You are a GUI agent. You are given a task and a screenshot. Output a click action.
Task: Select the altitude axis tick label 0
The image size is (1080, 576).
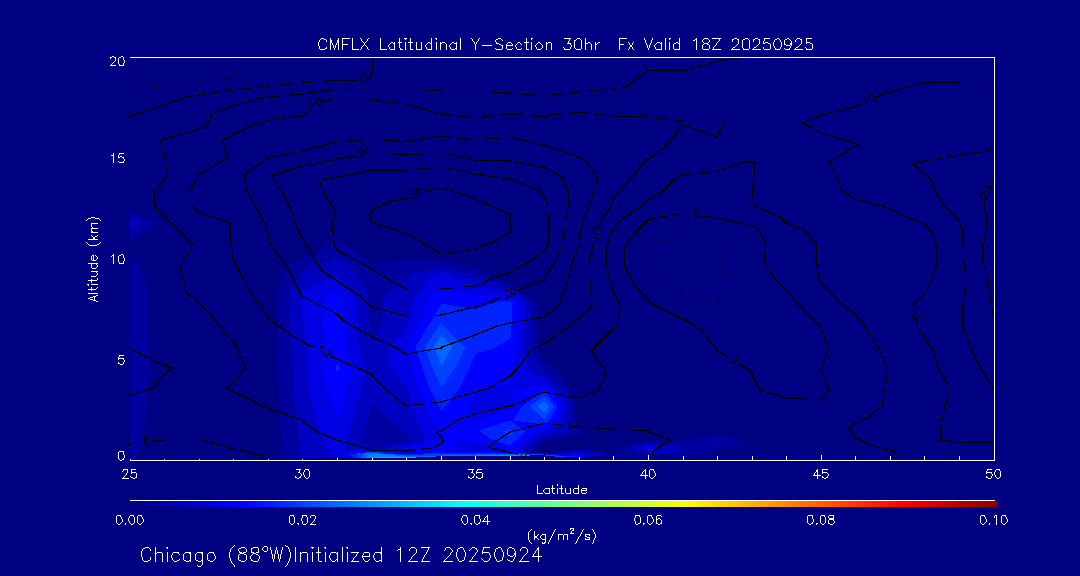point(121,455)
